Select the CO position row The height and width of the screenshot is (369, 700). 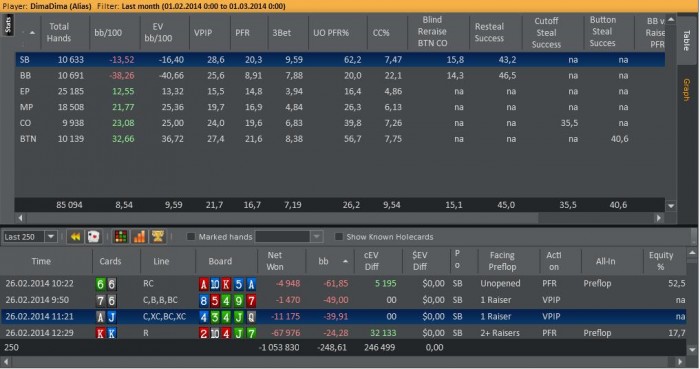tap(340, 123)
